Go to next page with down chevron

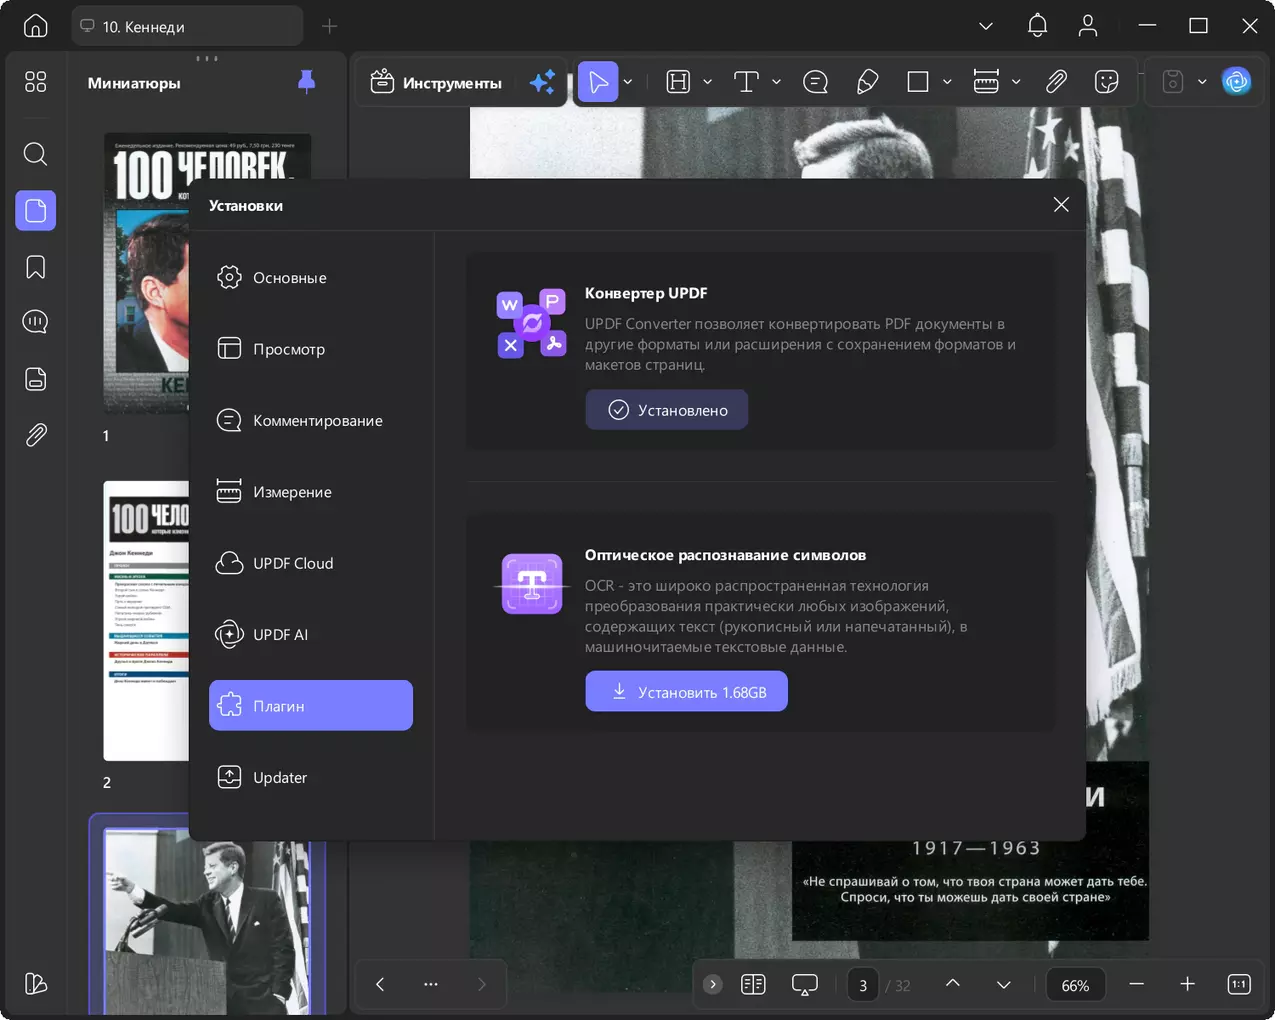point(1004,984)
